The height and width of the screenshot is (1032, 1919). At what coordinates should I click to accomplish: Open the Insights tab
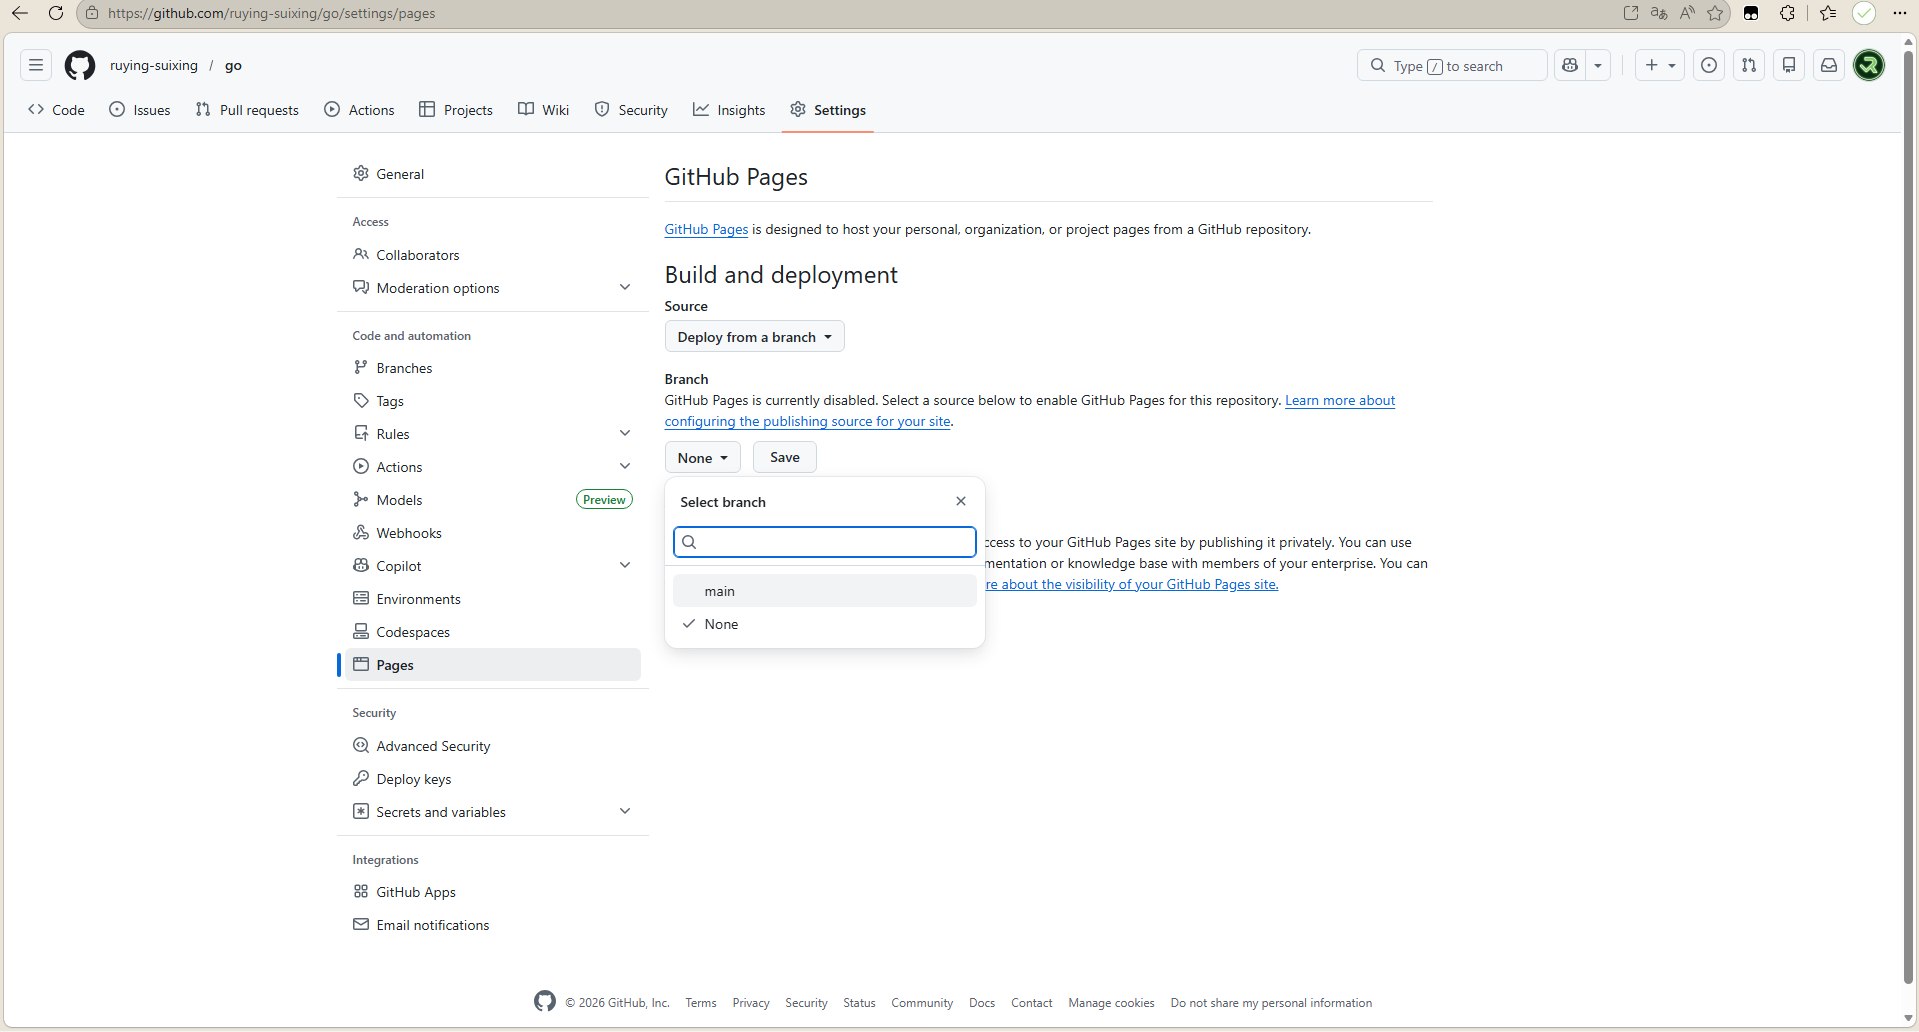[729, 110]
